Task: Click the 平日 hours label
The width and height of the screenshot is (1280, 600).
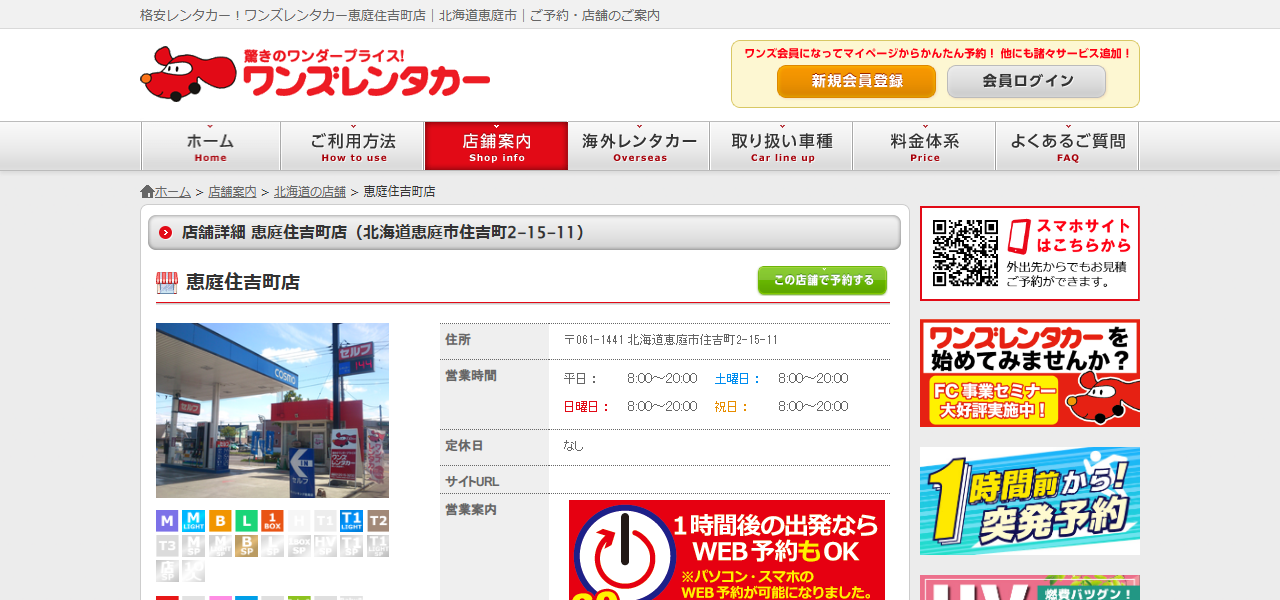Action: [x=581, y=379]
